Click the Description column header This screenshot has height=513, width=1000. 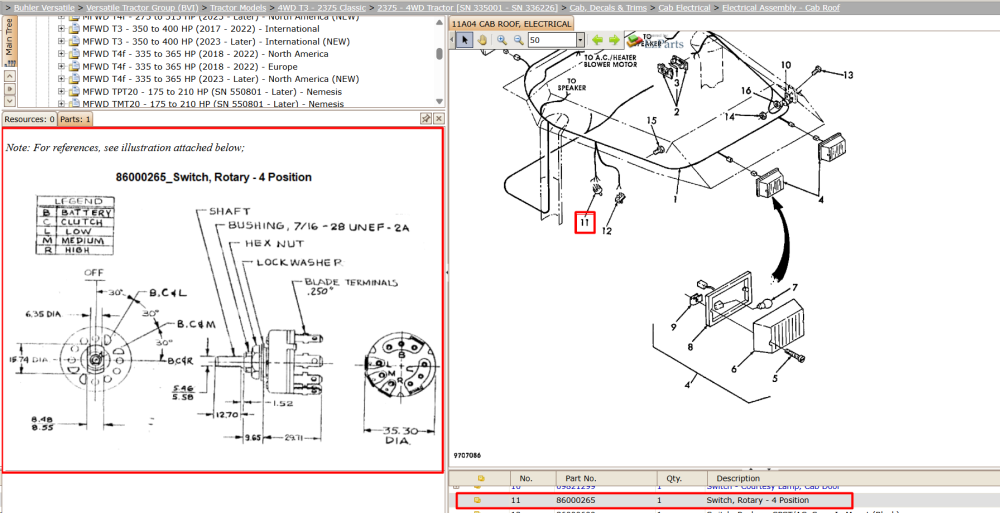853,478
